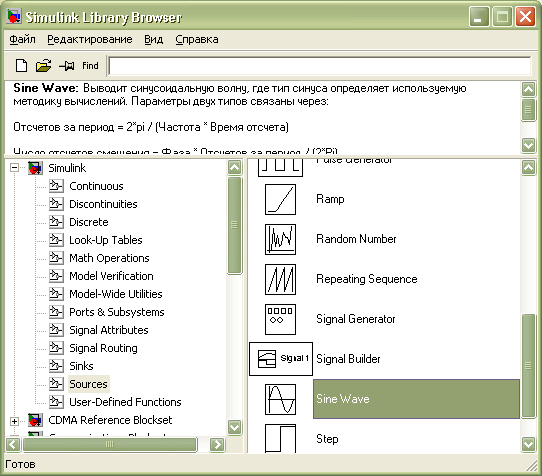Click block list scroll down arrow
Image resolution: width=542 pixels, height=476 pixels.
(x=529, y=444)
